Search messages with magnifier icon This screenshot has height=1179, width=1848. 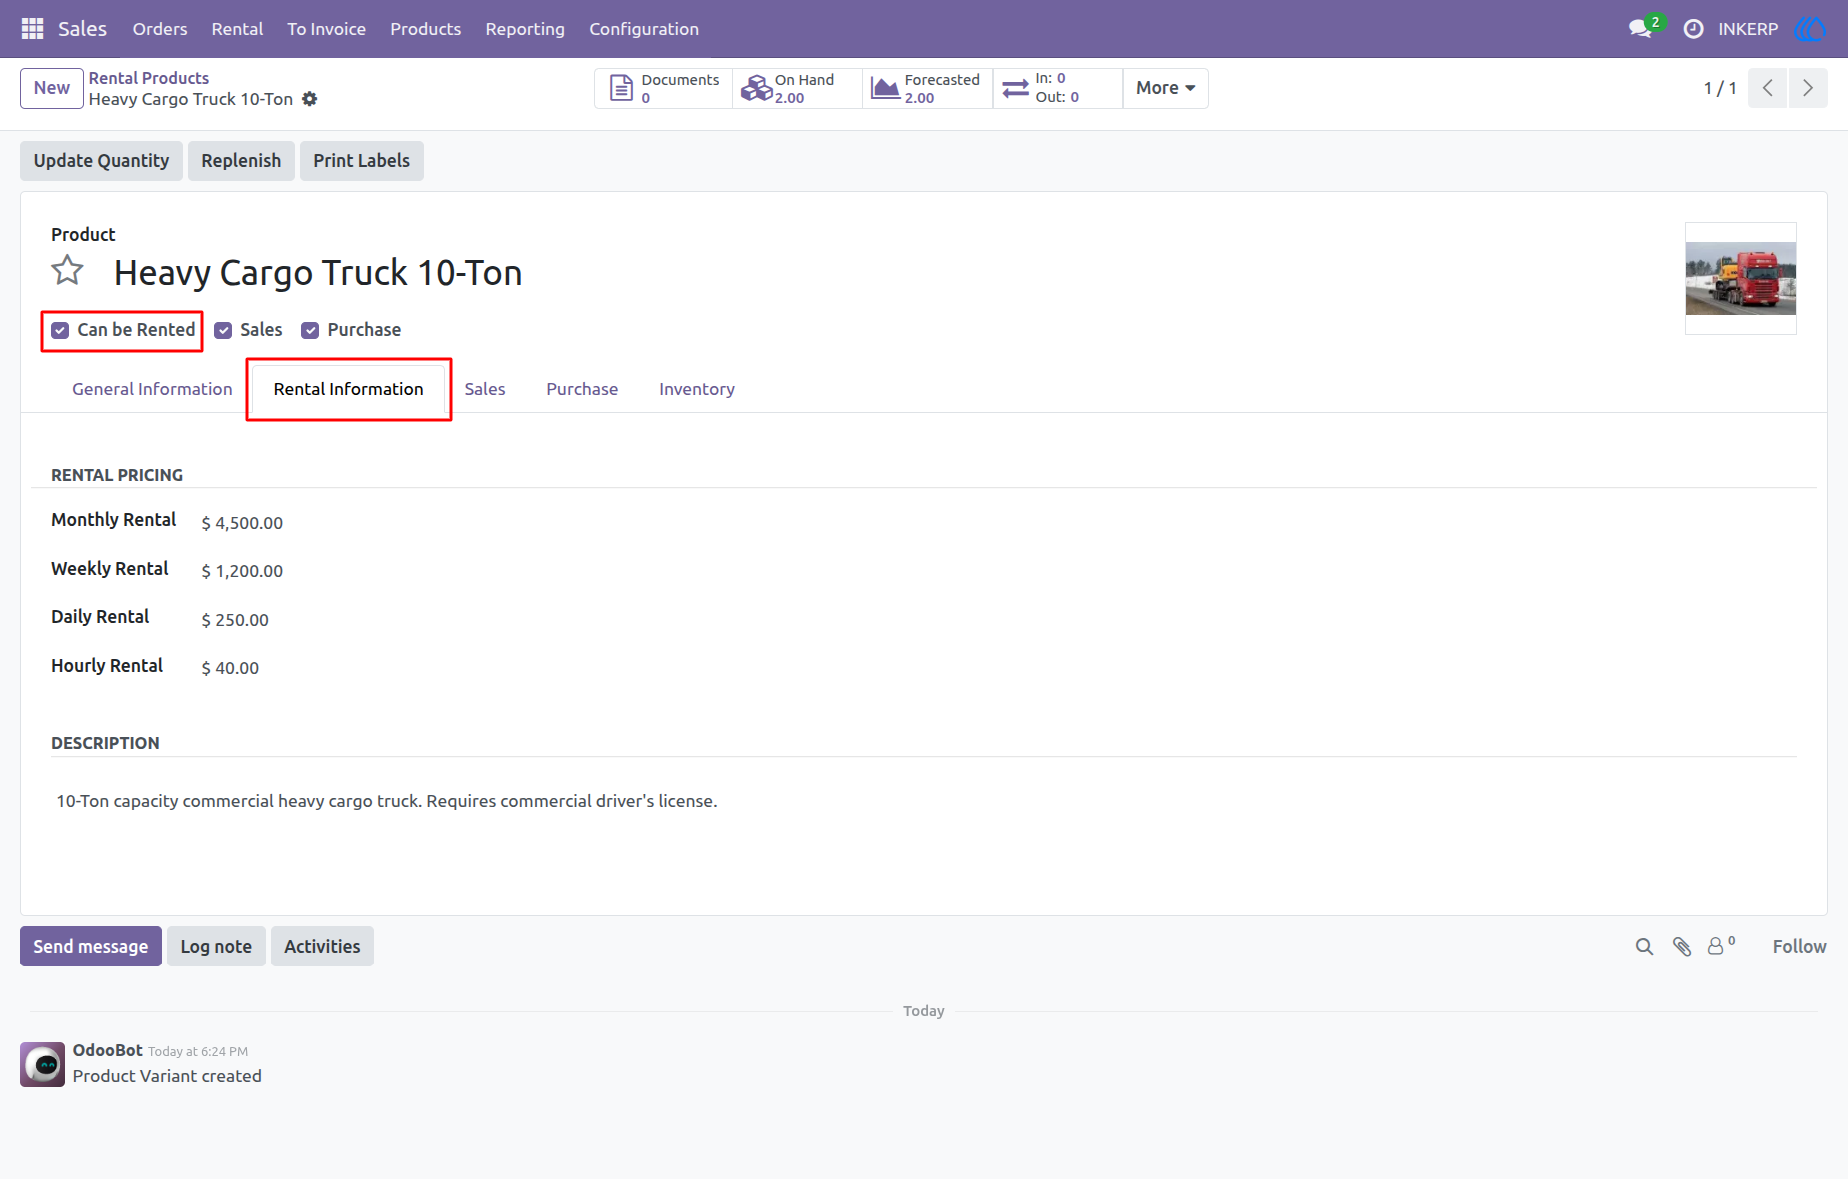coord(1644,946)
